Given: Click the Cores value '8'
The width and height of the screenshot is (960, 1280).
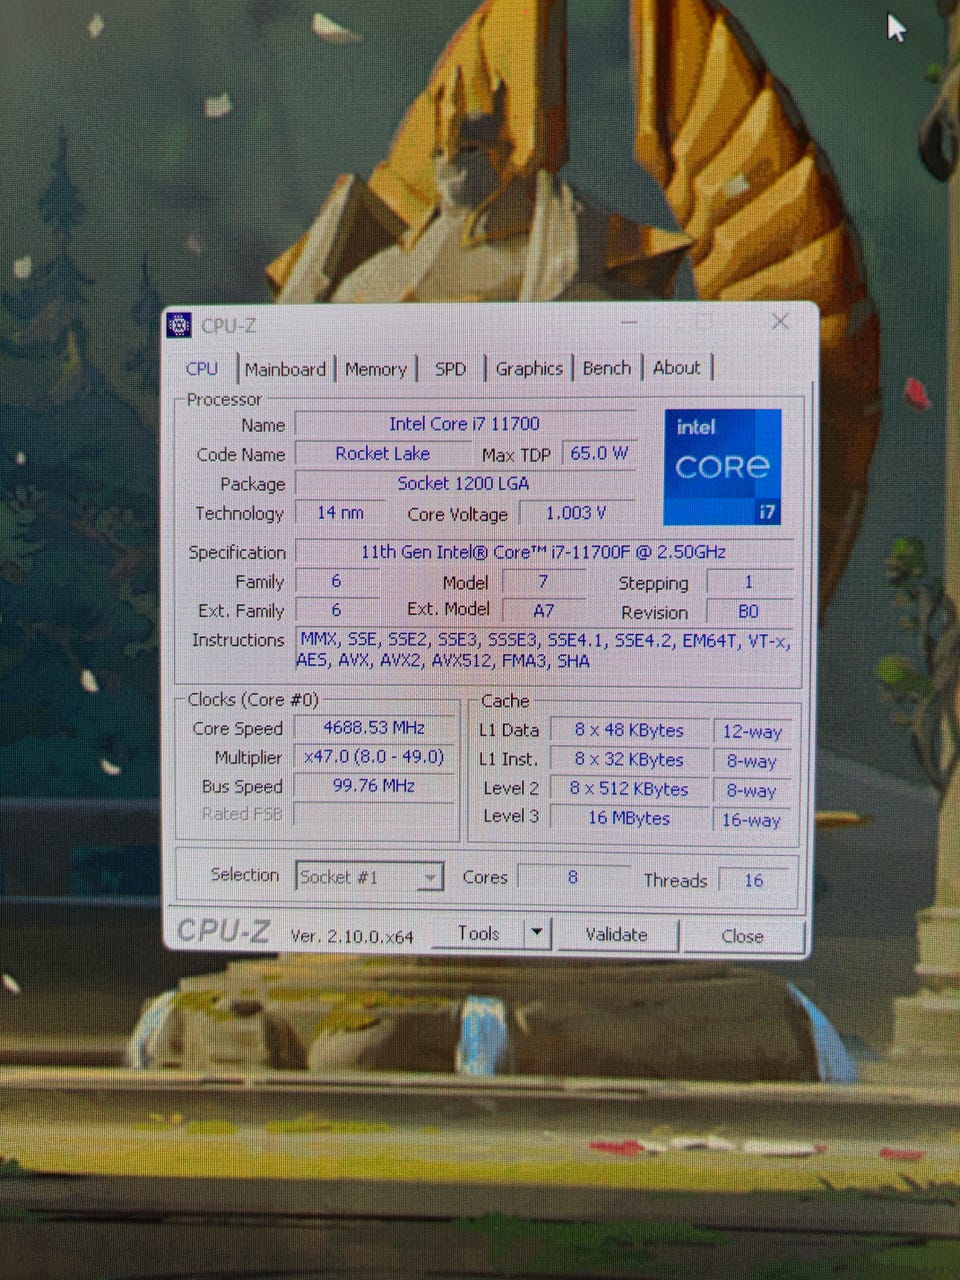Looking at the screenshot, I should pos(573,877).
